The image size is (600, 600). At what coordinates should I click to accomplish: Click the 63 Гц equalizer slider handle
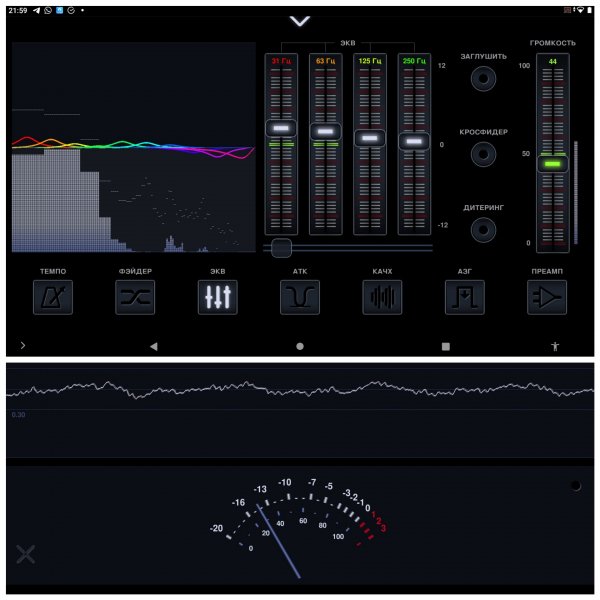click(325, 132)
